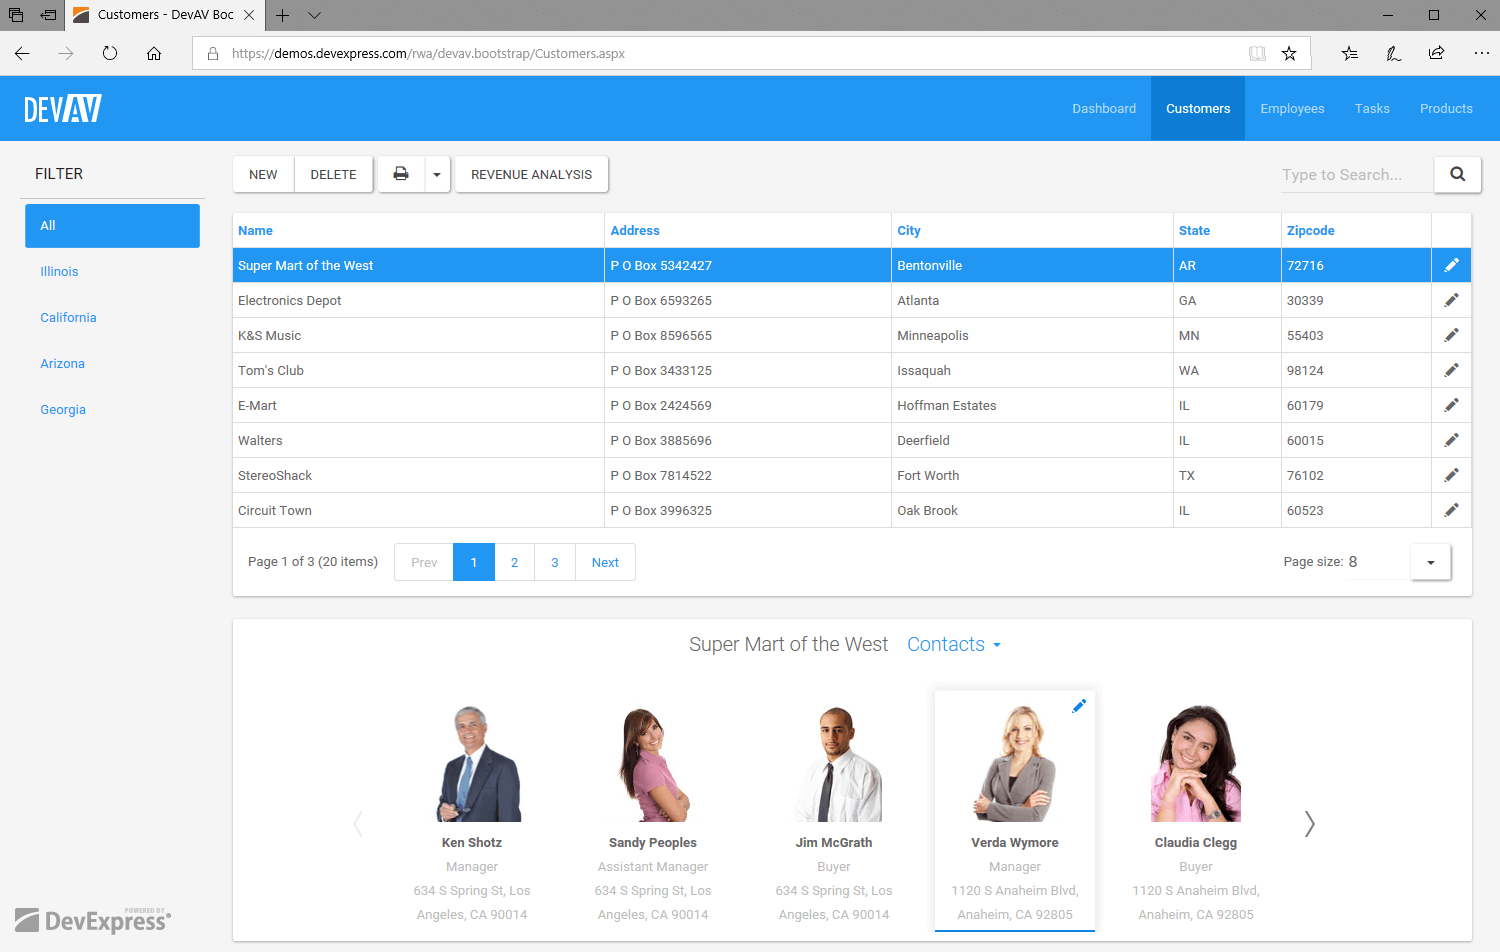Image resolution: width=1500 pixels, height=952 pixels.
Task: Focus the Type to Search field
Action: point(1354,175)
